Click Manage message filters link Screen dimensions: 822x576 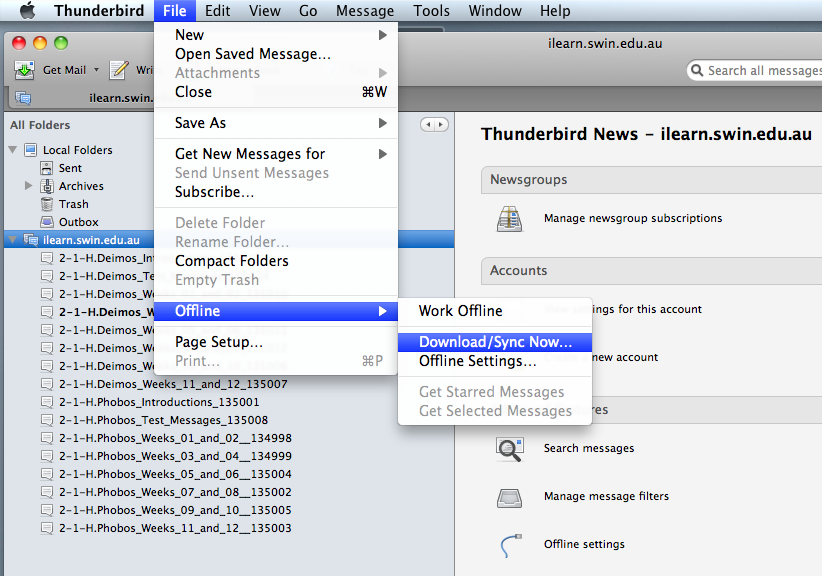point(606,496)
